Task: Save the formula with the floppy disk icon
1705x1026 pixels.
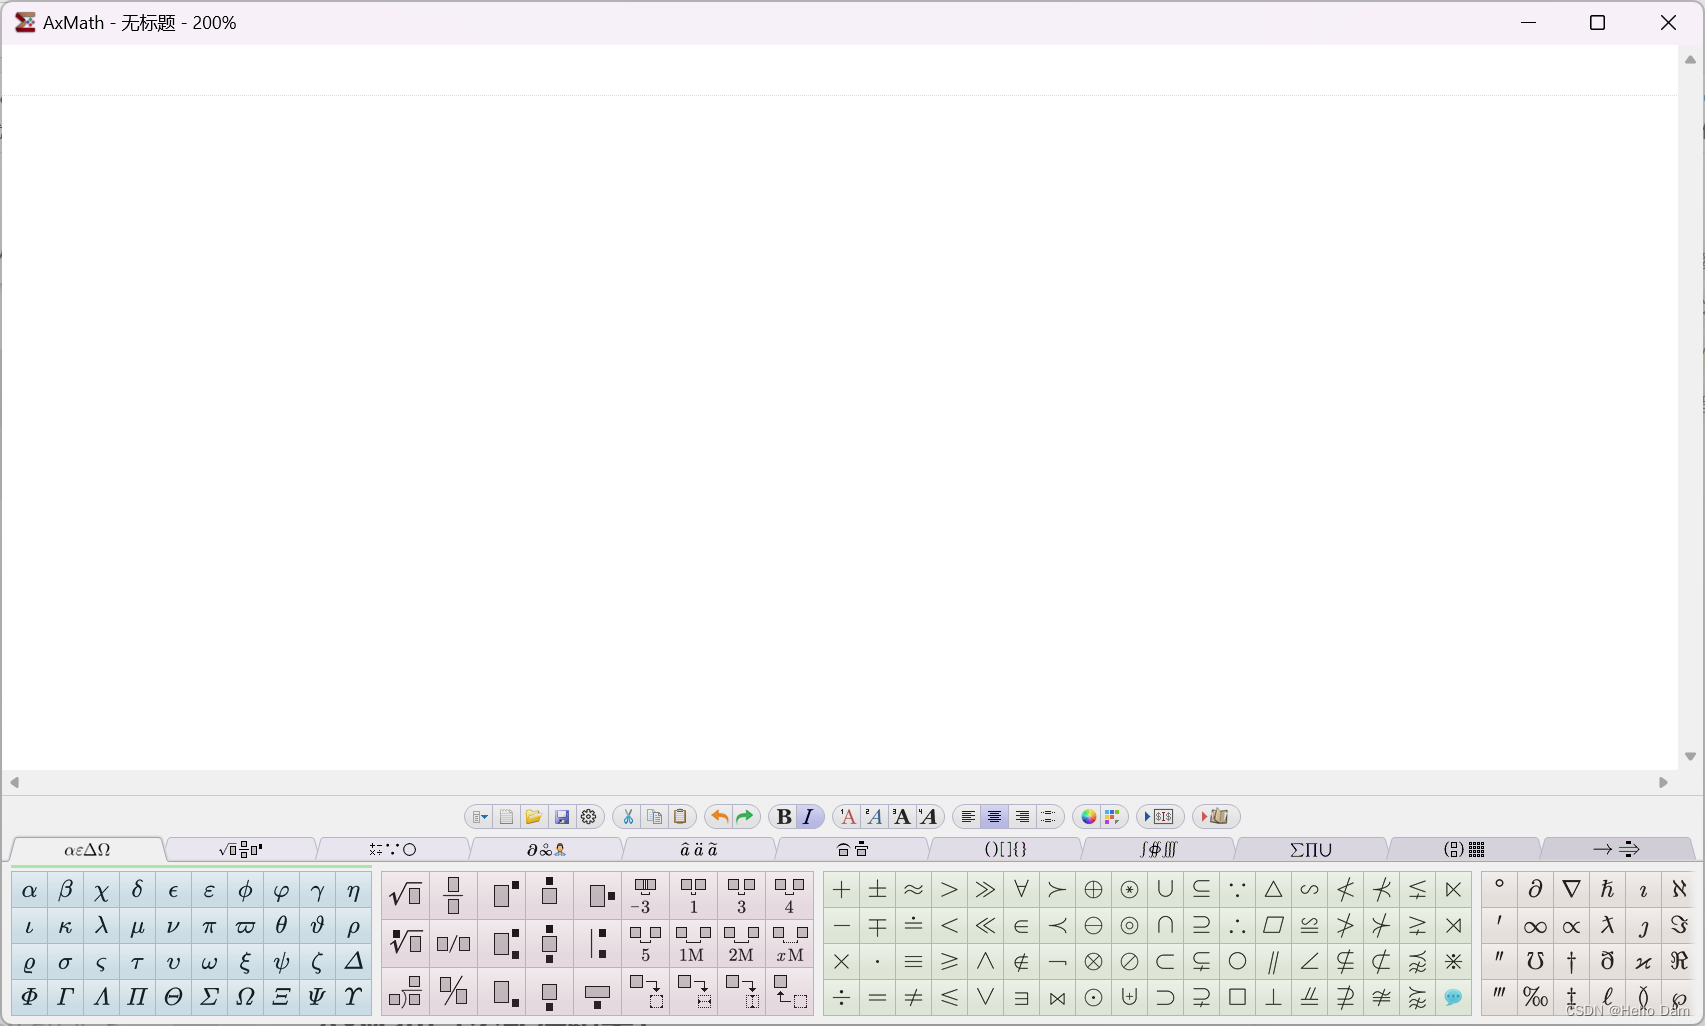Action: (562, 817)
